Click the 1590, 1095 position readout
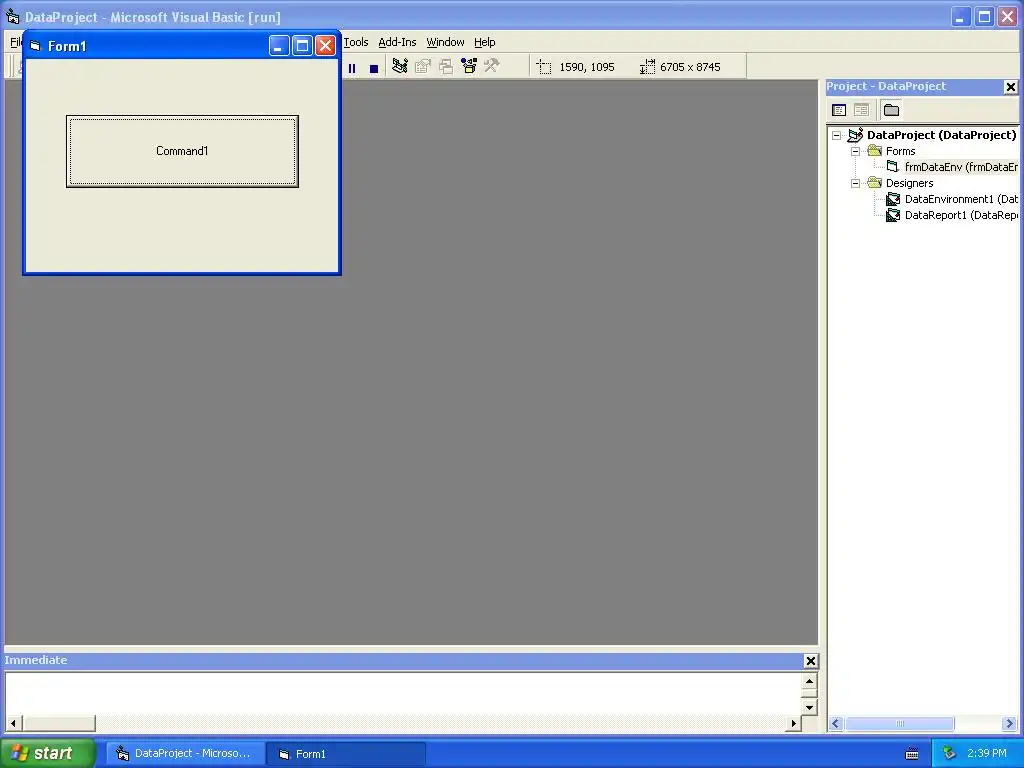Viewport: 1024px width, 768px height. [x=586, y=67]
